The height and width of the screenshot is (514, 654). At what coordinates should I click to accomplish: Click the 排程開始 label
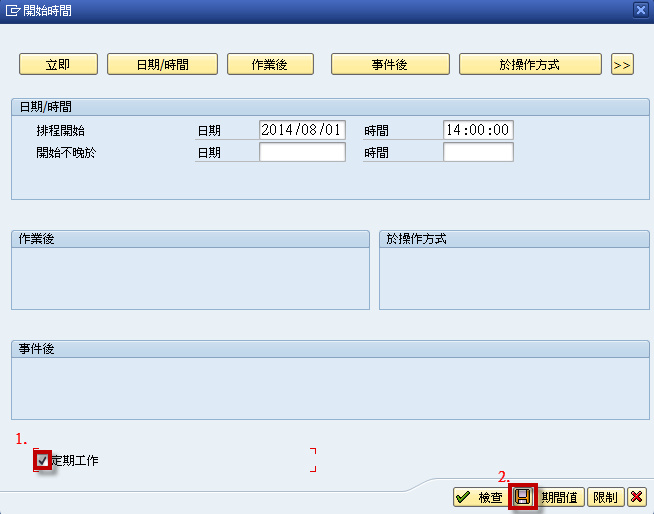(60, 131)
